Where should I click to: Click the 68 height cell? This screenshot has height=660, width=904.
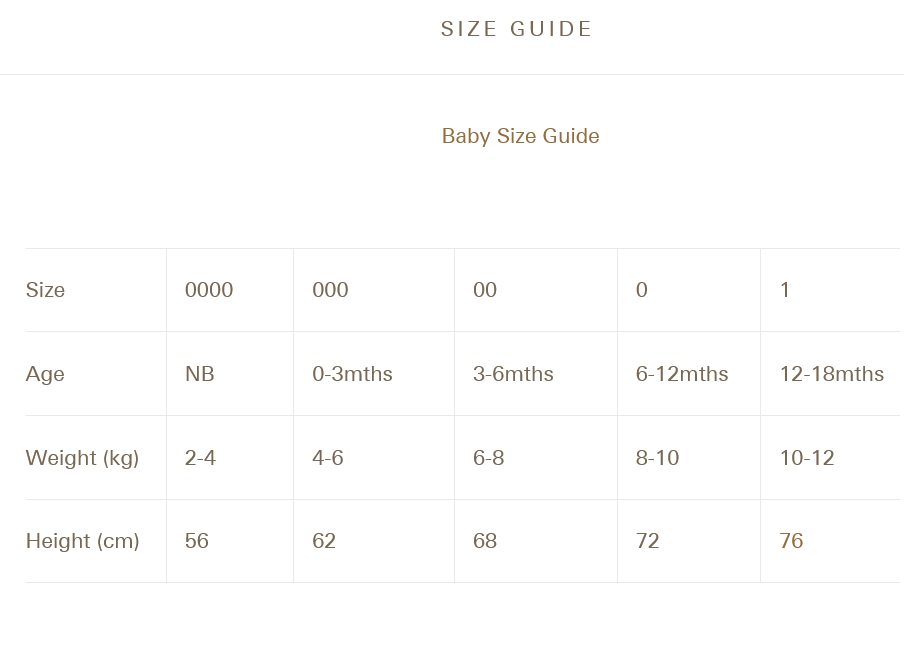[485, 541]
